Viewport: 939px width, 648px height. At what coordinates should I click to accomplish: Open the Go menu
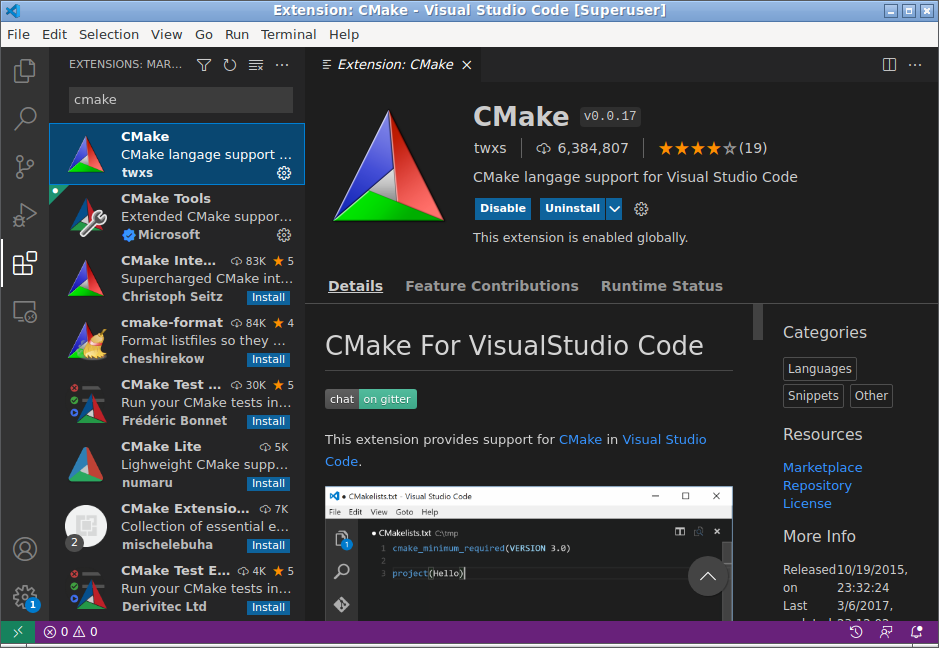(204, 35)
